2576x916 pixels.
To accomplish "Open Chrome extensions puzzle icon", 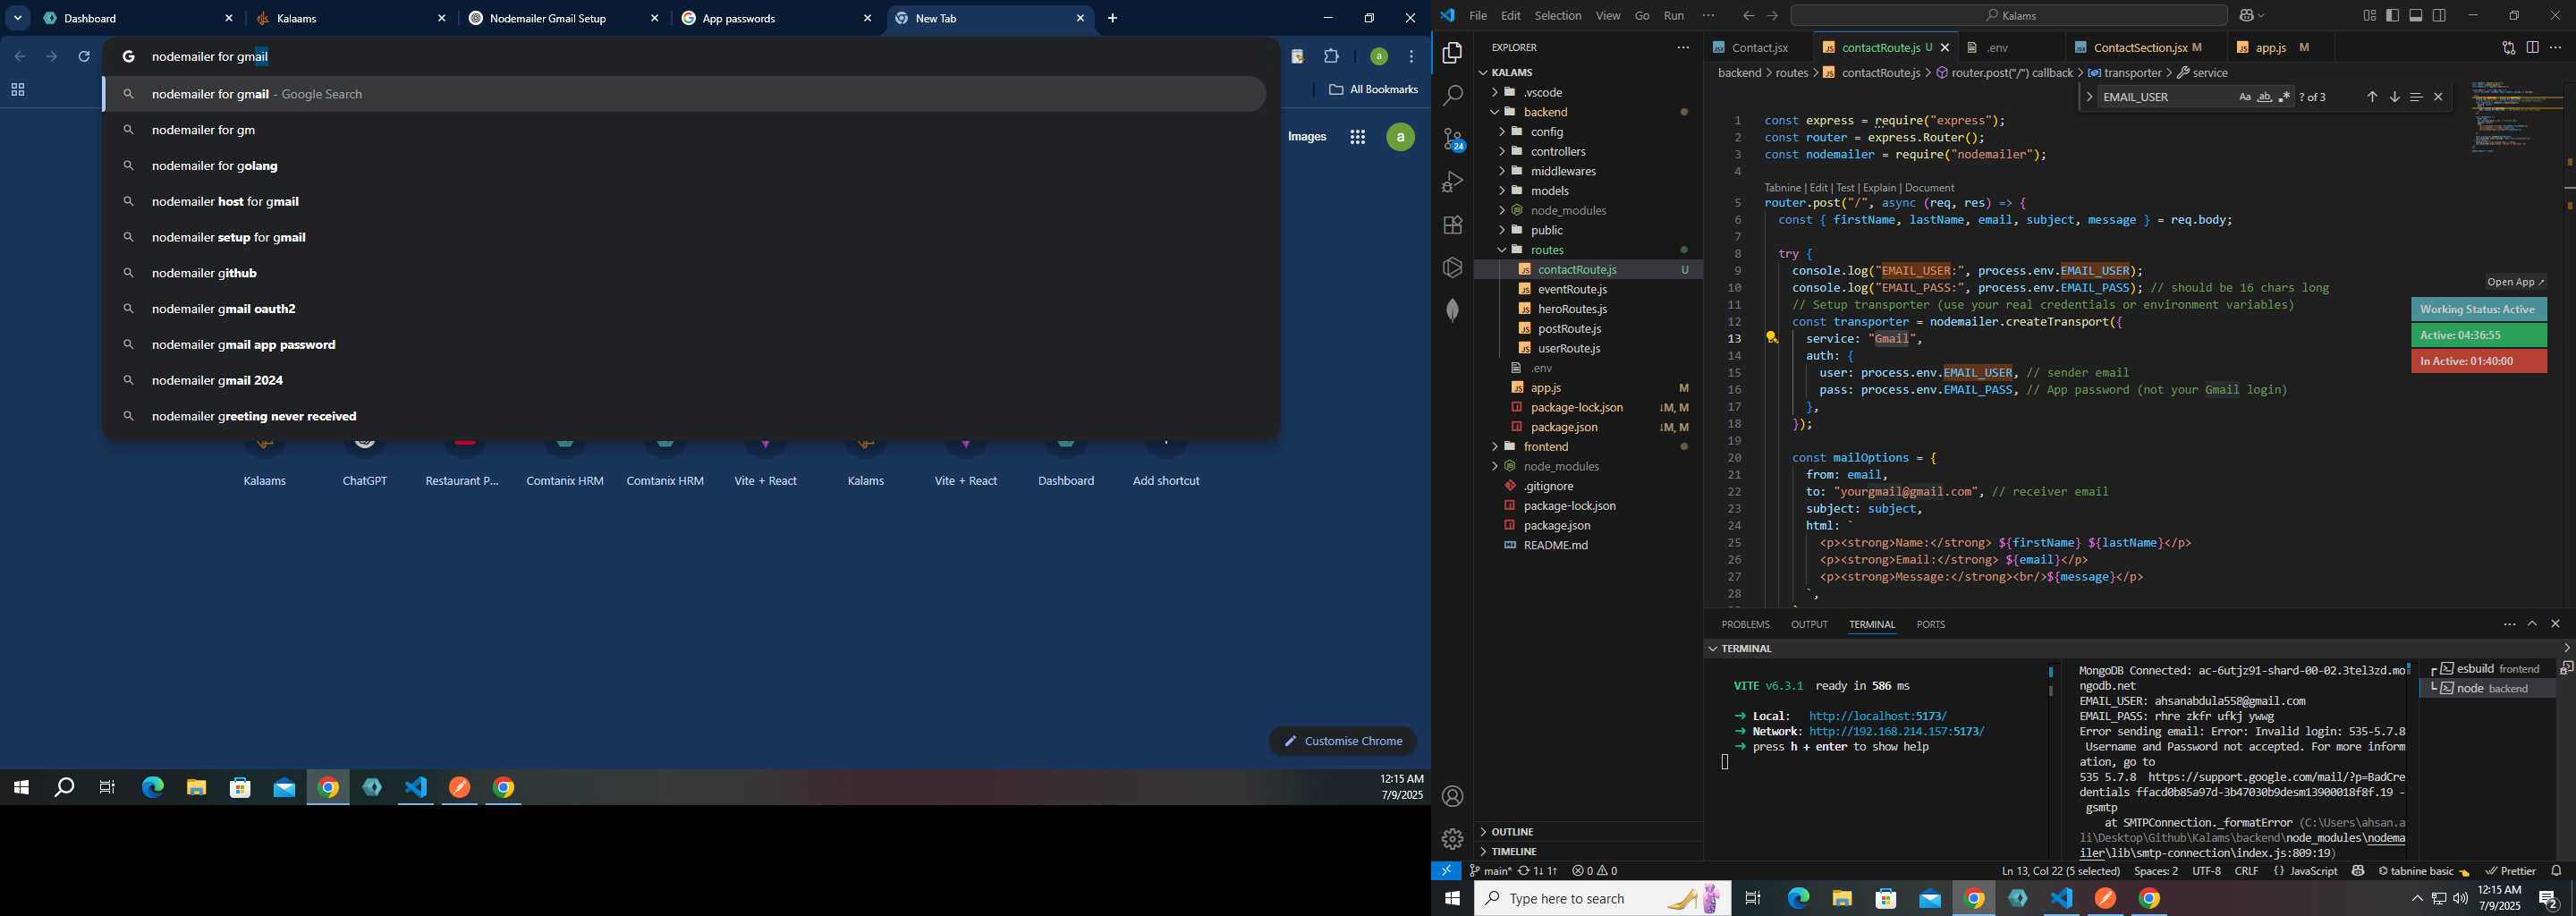I will pos(1331,57).
